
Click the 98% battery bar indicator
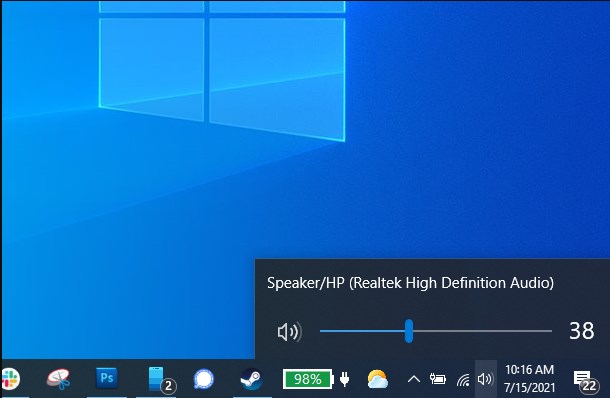click(x=308, y=379)
